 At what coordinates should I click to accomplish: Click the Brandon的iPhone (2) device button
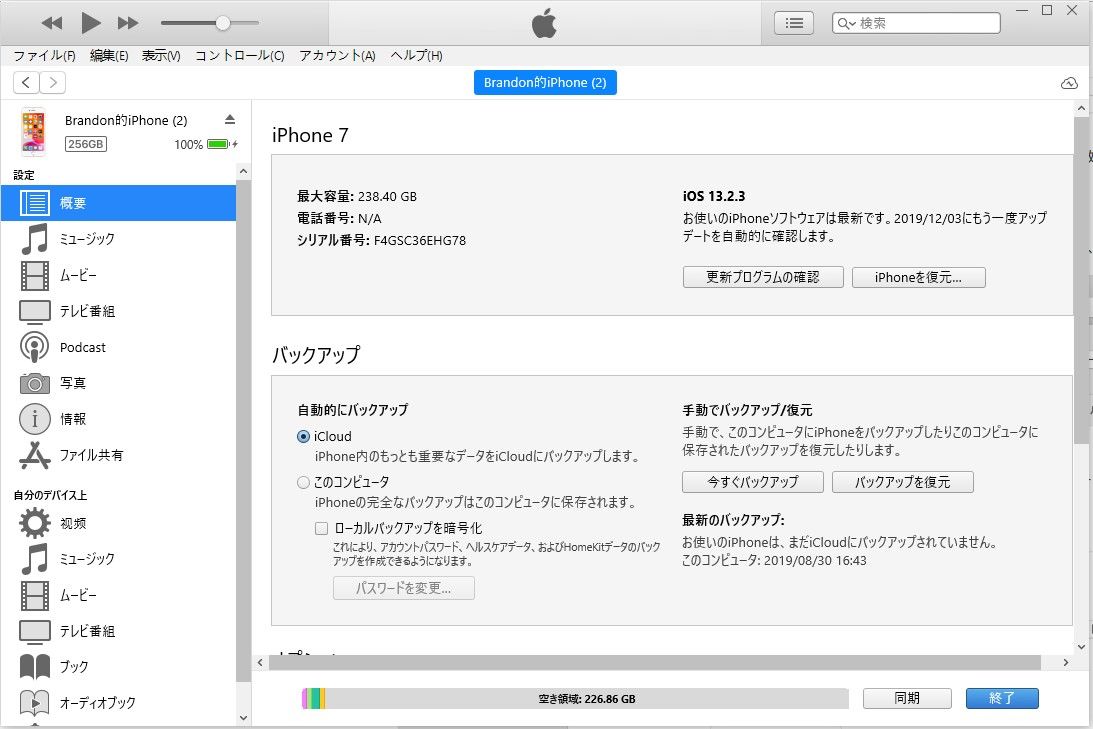point(545,82)
